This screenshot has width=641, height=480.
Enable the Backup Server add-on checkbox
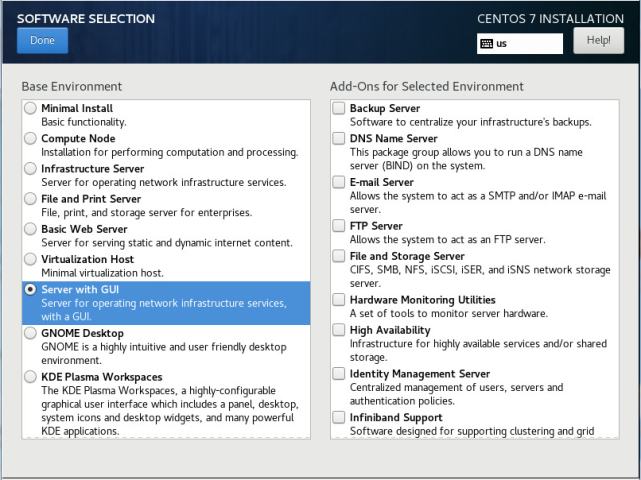coord(338,108)
